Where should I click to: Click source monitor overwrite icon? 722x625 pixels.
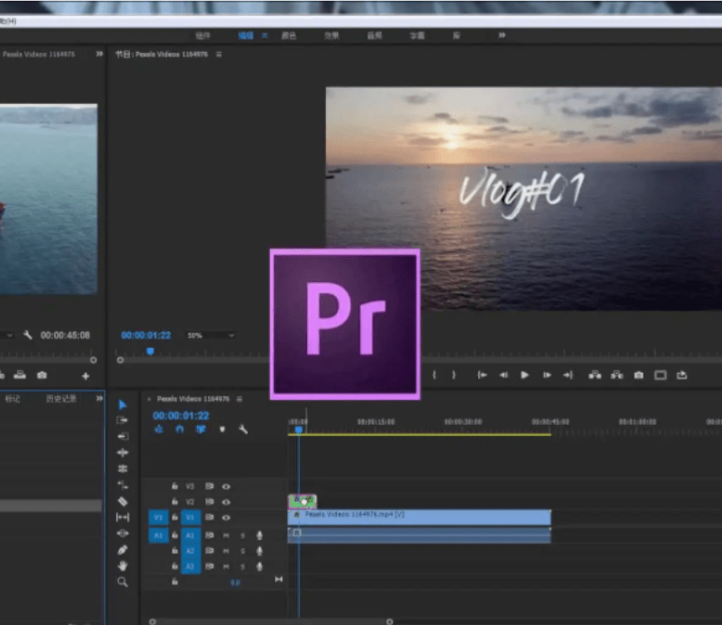tap(20, 375)
